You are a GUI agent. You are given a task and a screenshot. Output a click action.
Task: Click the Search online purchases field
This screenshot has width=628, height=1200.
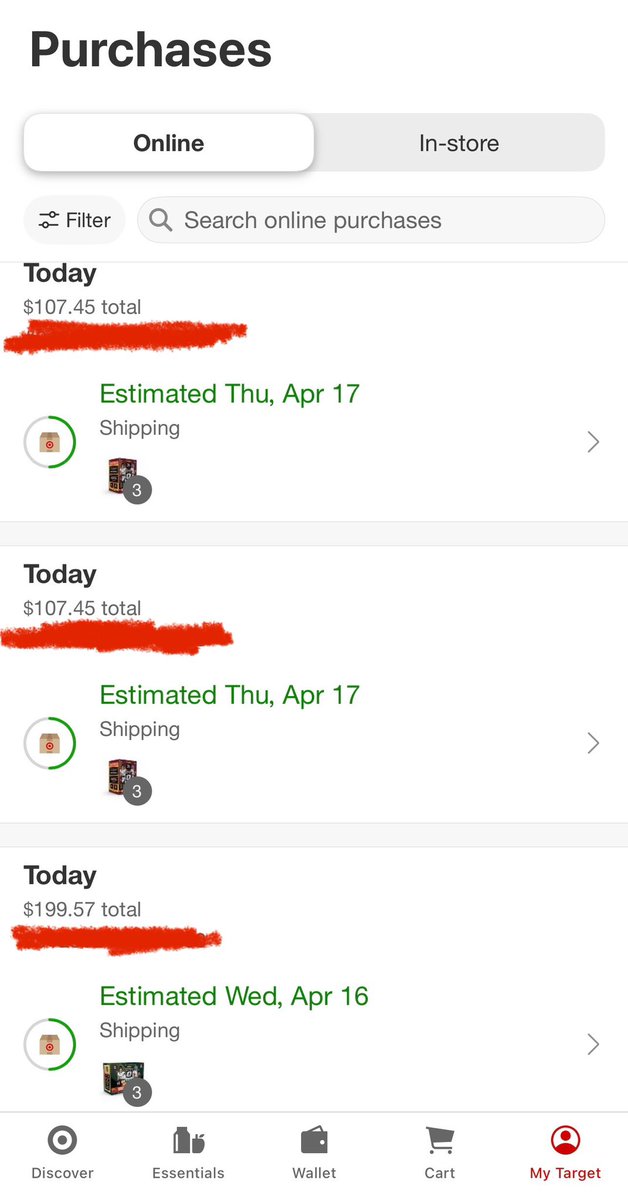(371, 220)
